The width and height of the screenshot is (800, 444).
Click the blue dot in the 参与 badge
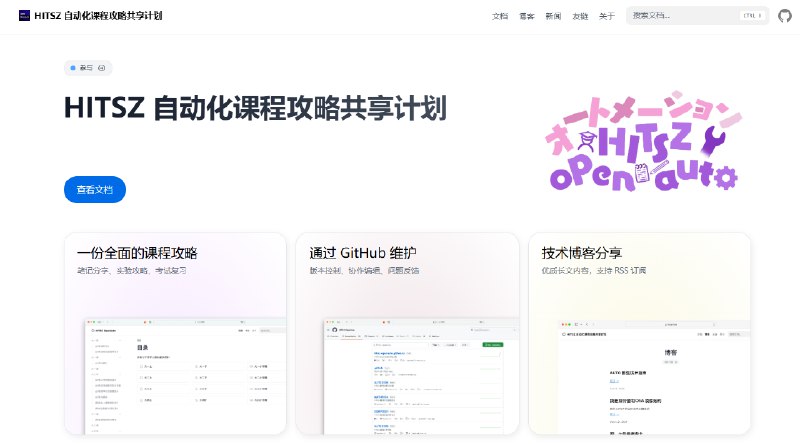pos(73,68)
